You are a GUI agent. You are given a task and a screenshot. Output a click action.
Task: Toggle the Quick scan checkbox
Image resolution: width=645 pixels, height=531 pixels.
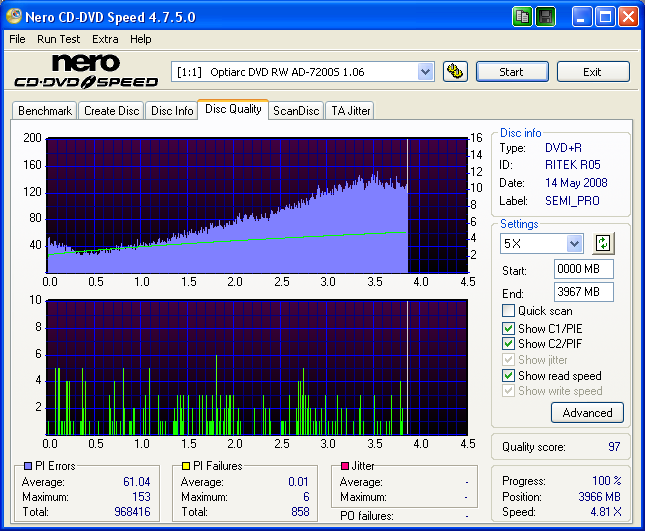508,311
